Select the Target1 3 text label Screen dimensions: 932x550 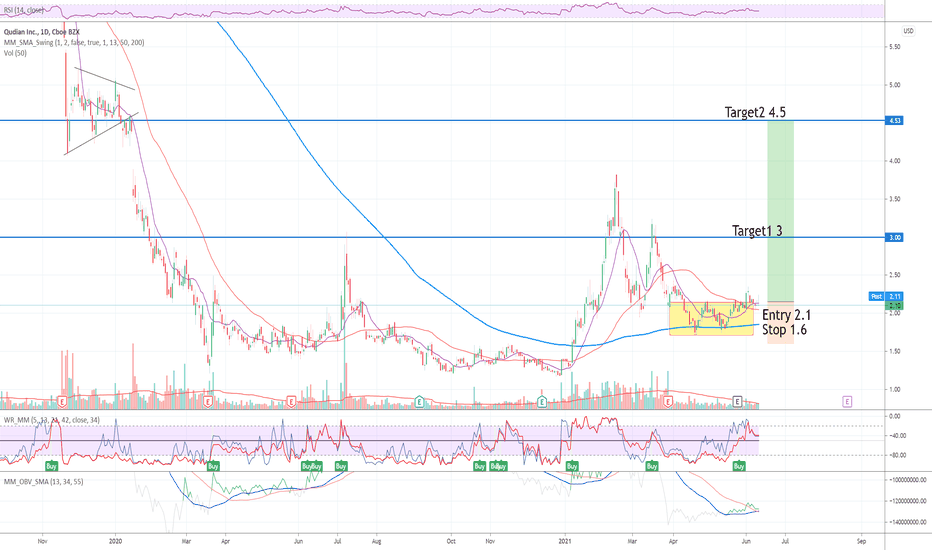[x=757, y=230]
